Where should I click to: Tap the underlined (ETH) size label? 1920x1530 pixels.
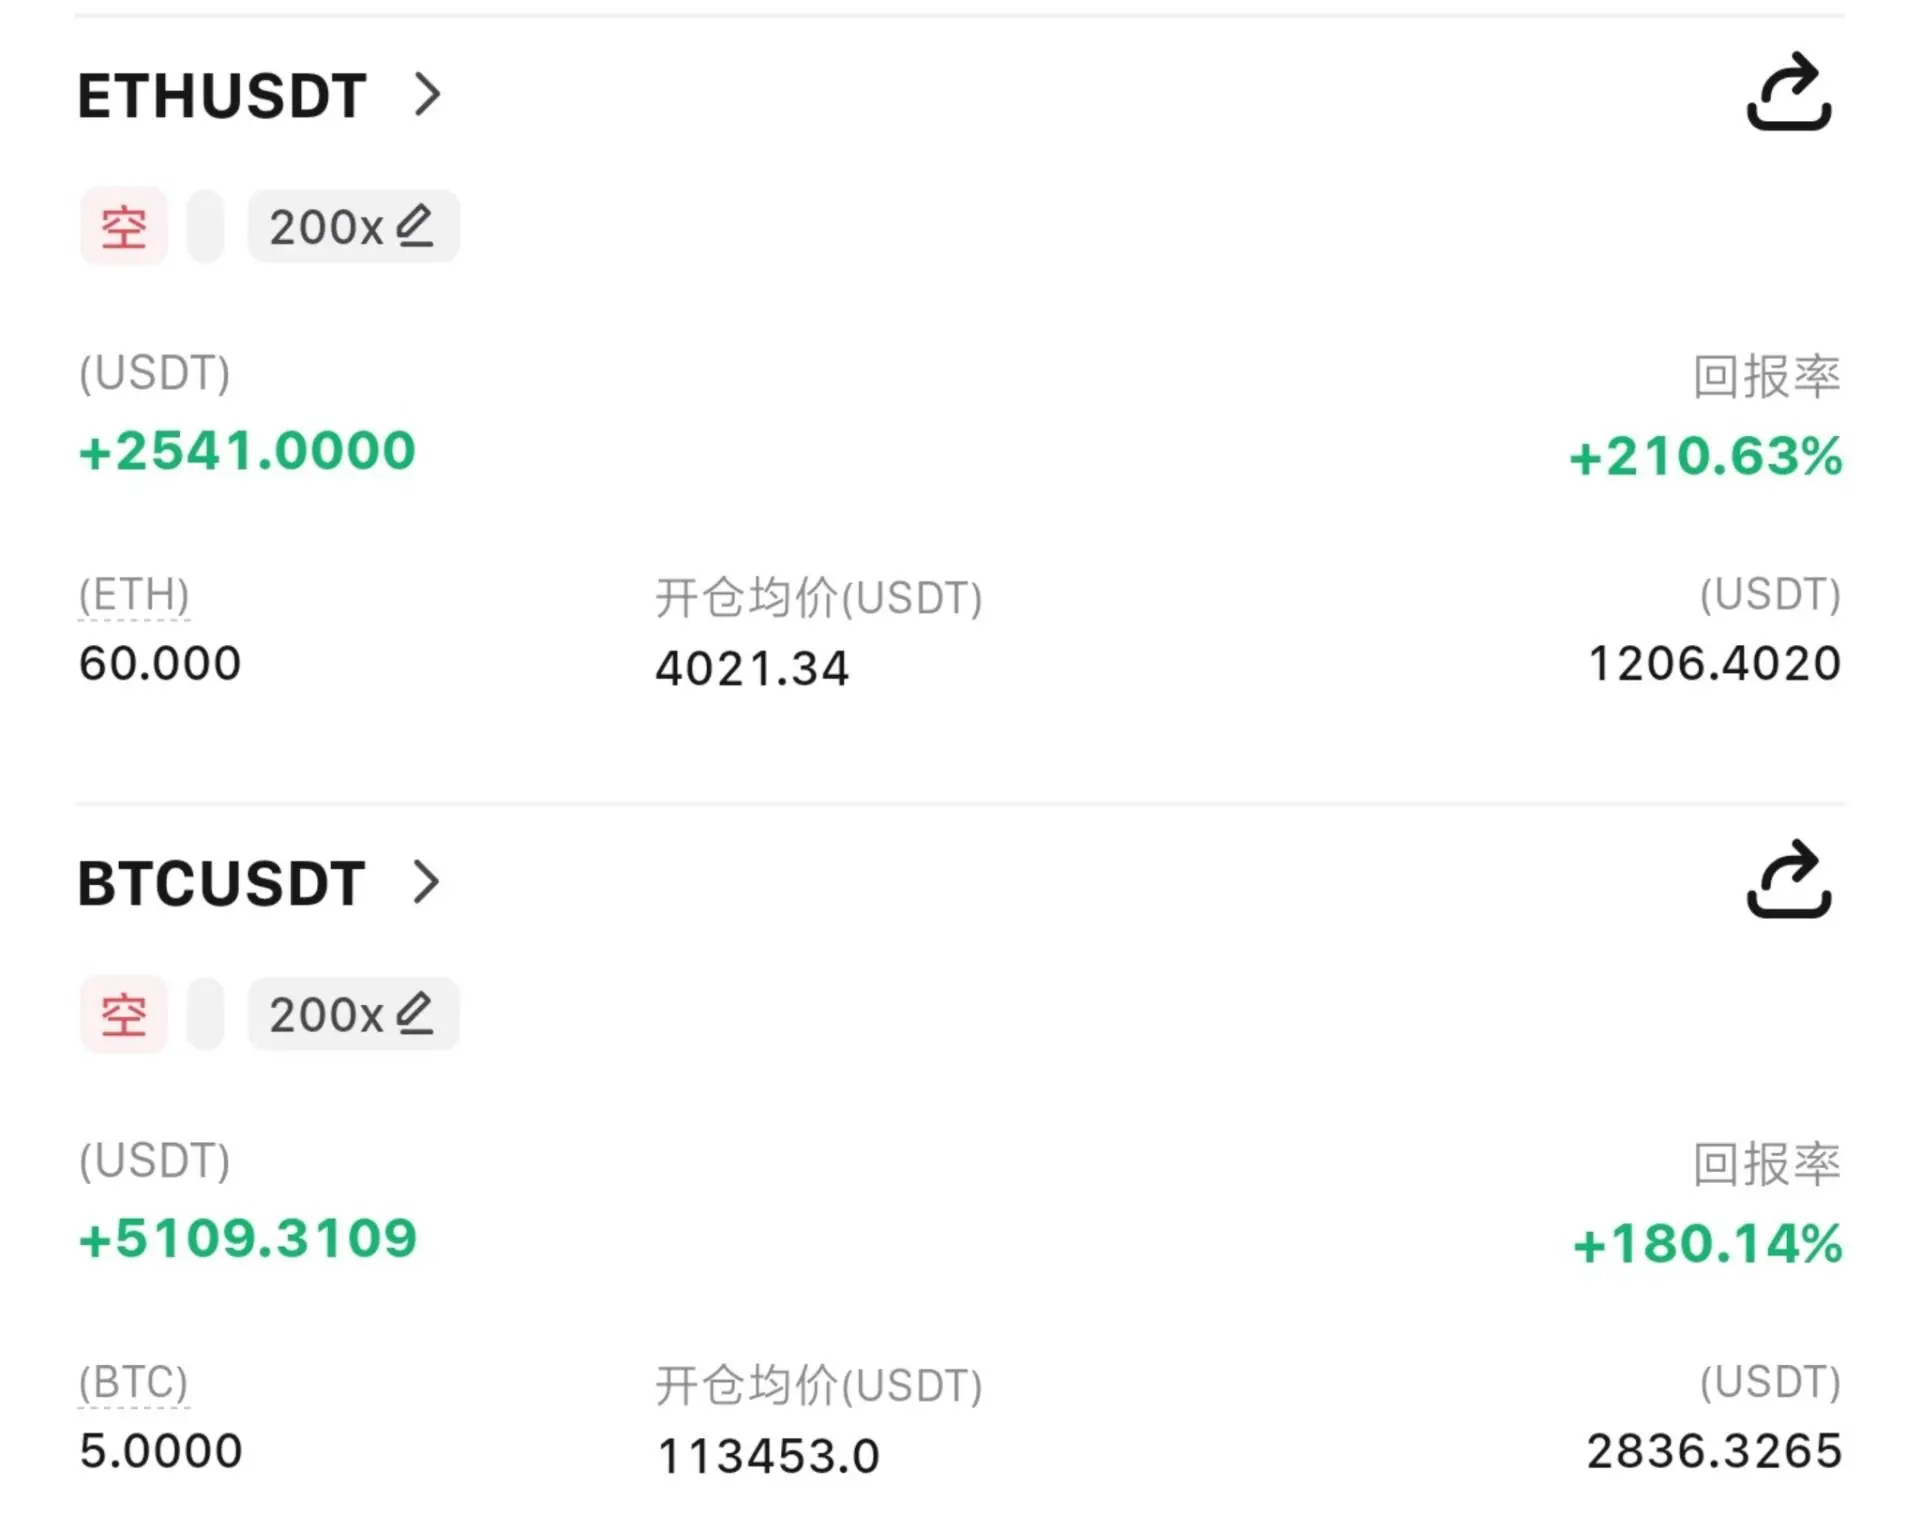pos(134,596)
